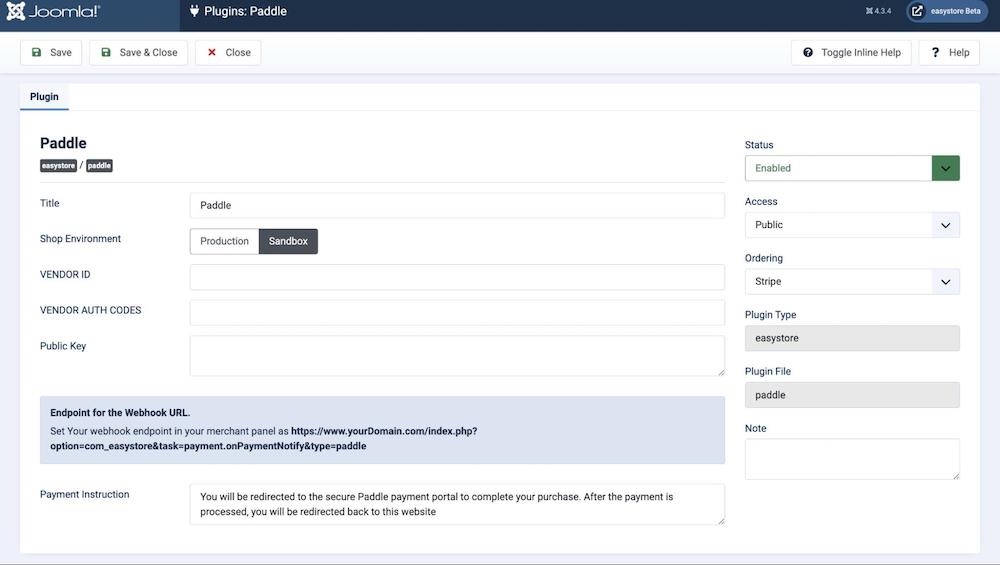
Task: Click inside the Public Key textarea
Action: click(x=456, y=356)
